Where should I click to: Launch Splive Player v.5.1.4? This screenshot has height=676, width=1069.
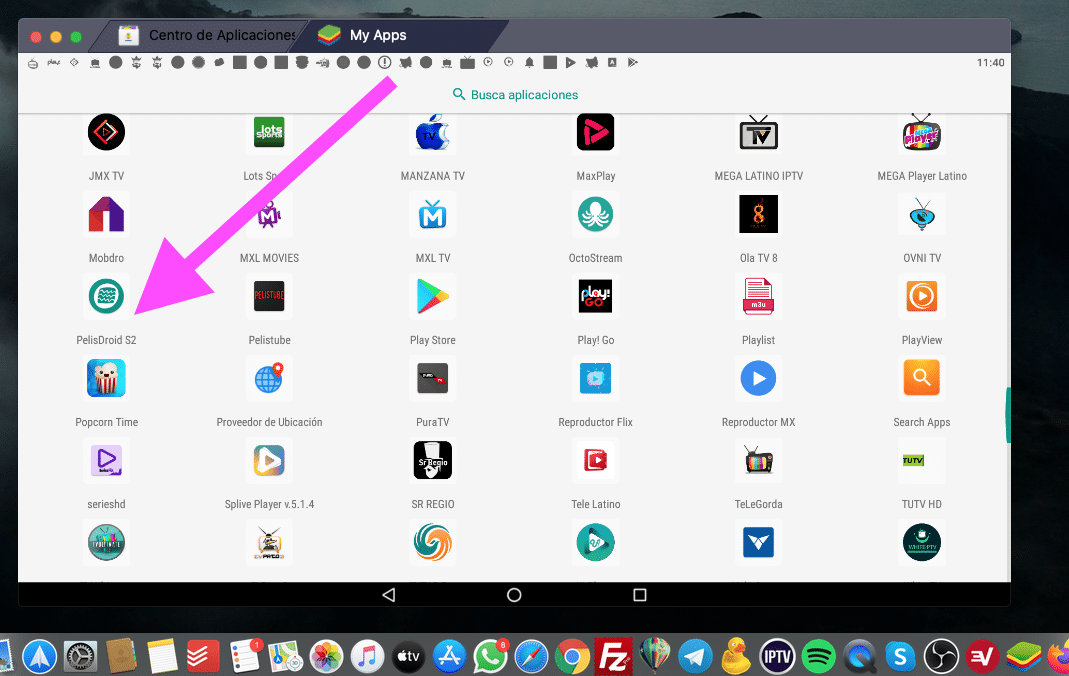[x=269, y=460]
